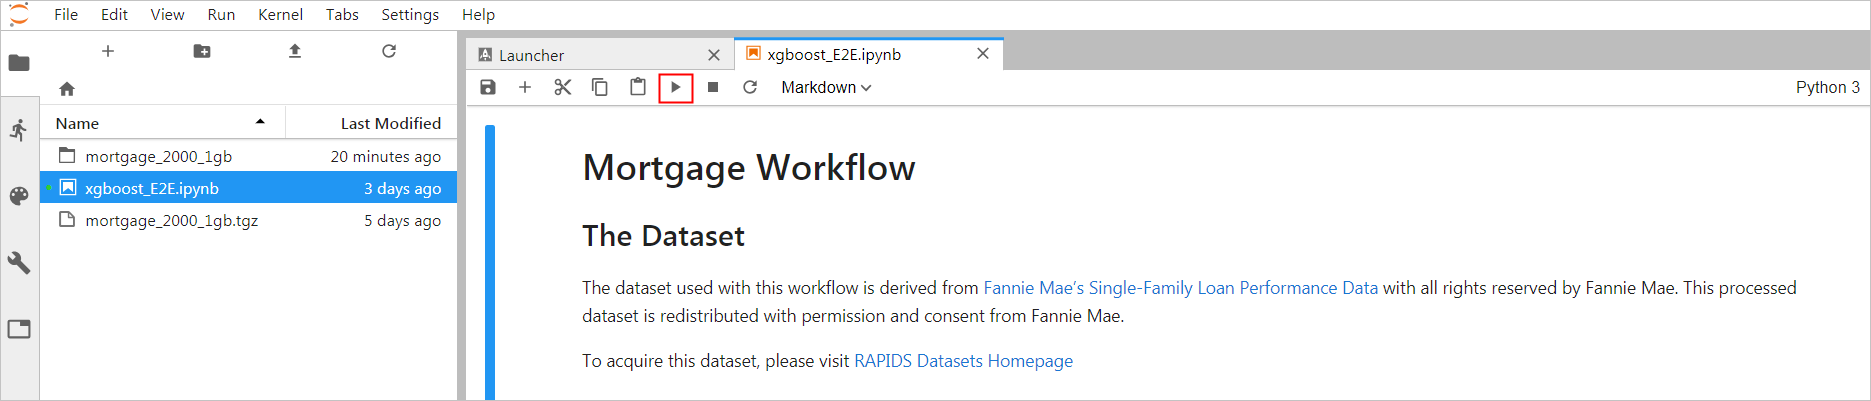Paste cell from clipboard icon
Screen dimensions: 1871x401
[638, 87]
